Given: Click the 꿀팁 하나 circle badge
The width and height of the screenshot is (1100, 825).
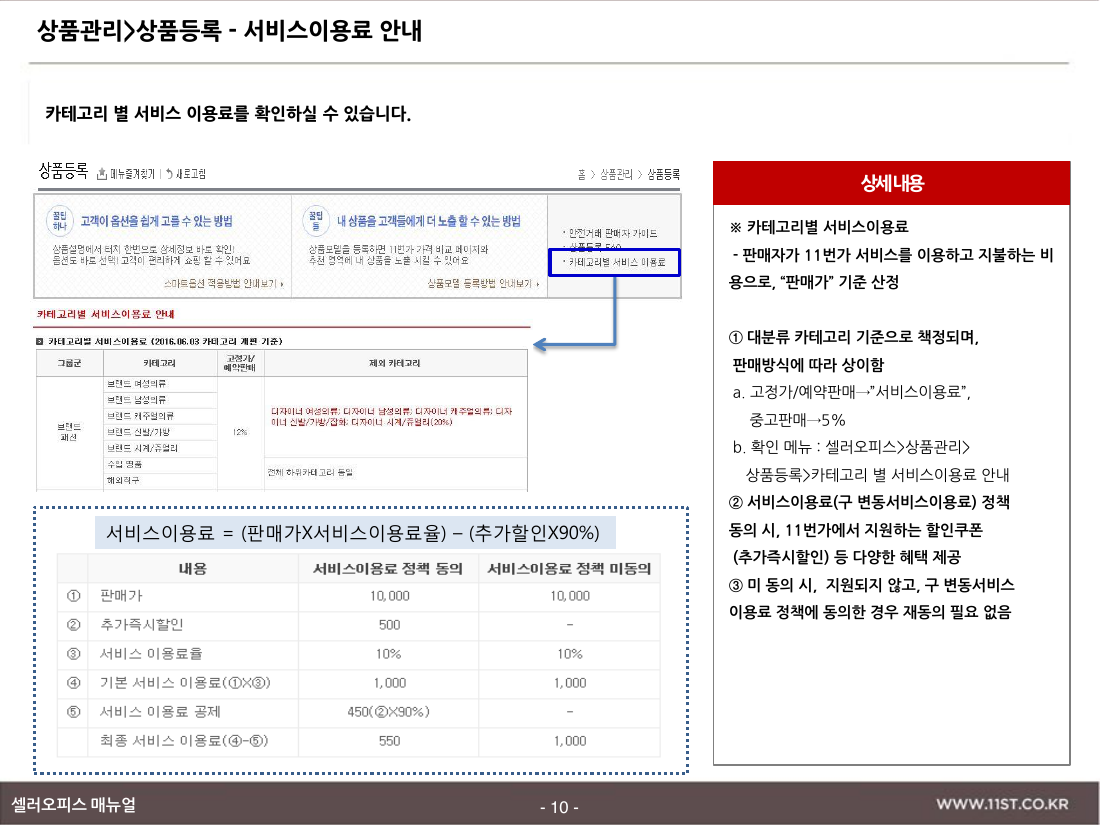Looking at the screenshot, I should [x=60, y=221].
